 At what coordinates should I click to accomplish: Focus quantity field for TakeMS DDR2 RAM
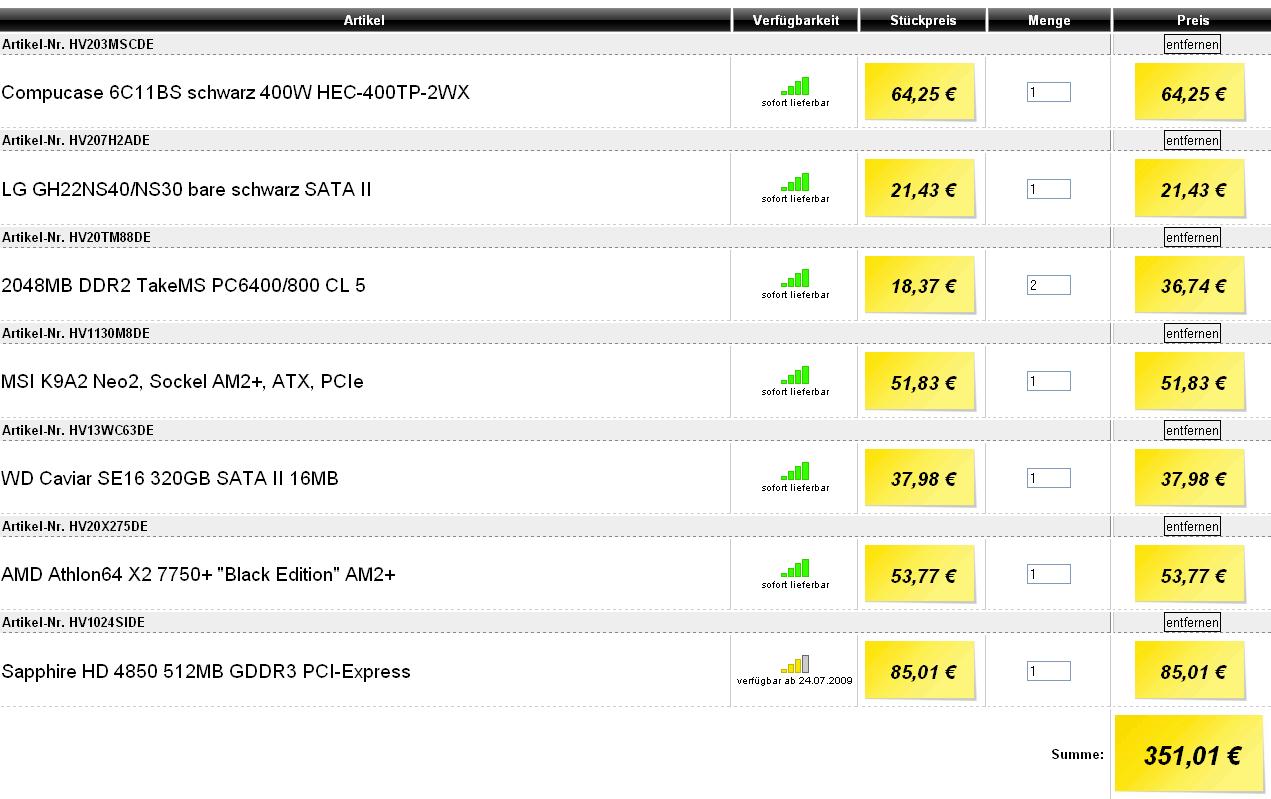(x=1048, y=285)
